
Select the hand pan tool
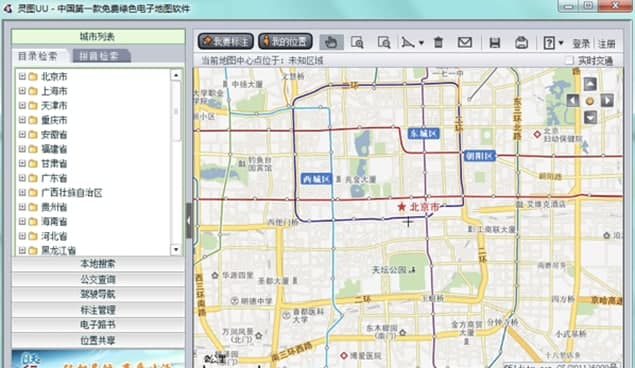(x=331, y=42)
